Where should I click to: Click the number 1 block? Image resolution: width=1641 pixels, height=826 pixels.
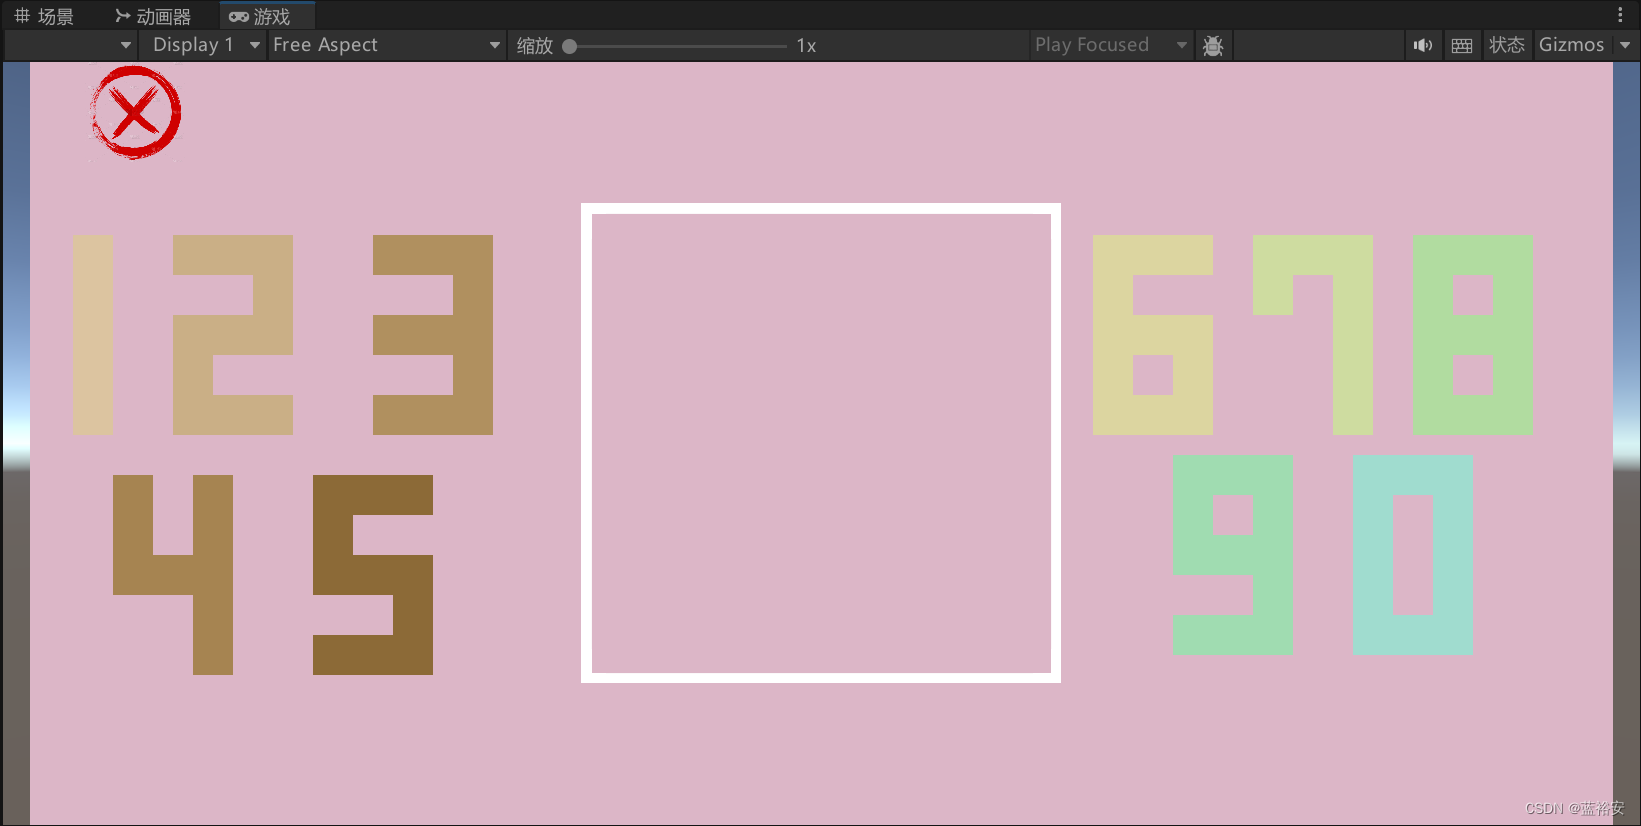coord(93,335)
